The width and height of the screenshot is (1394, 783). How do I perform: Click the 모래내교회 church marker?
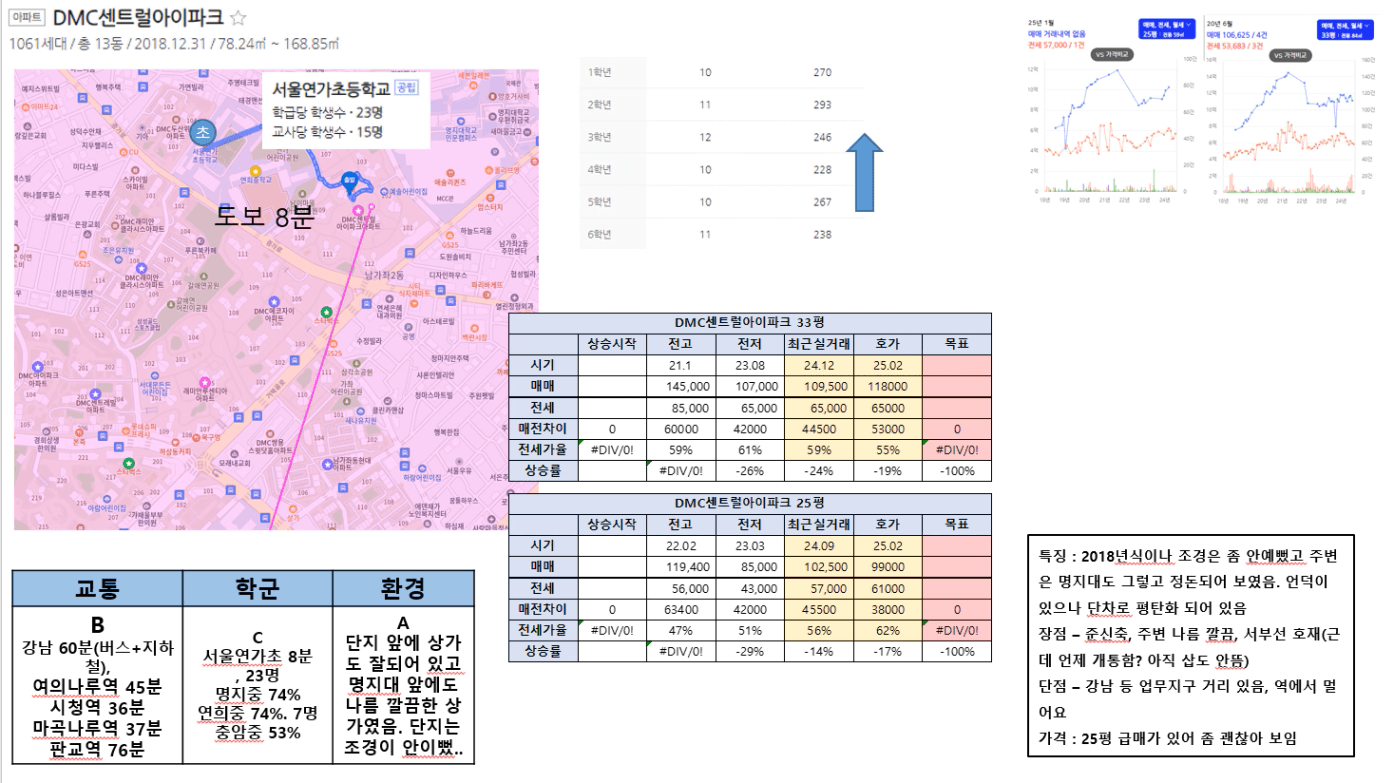(x=234, y=454)
